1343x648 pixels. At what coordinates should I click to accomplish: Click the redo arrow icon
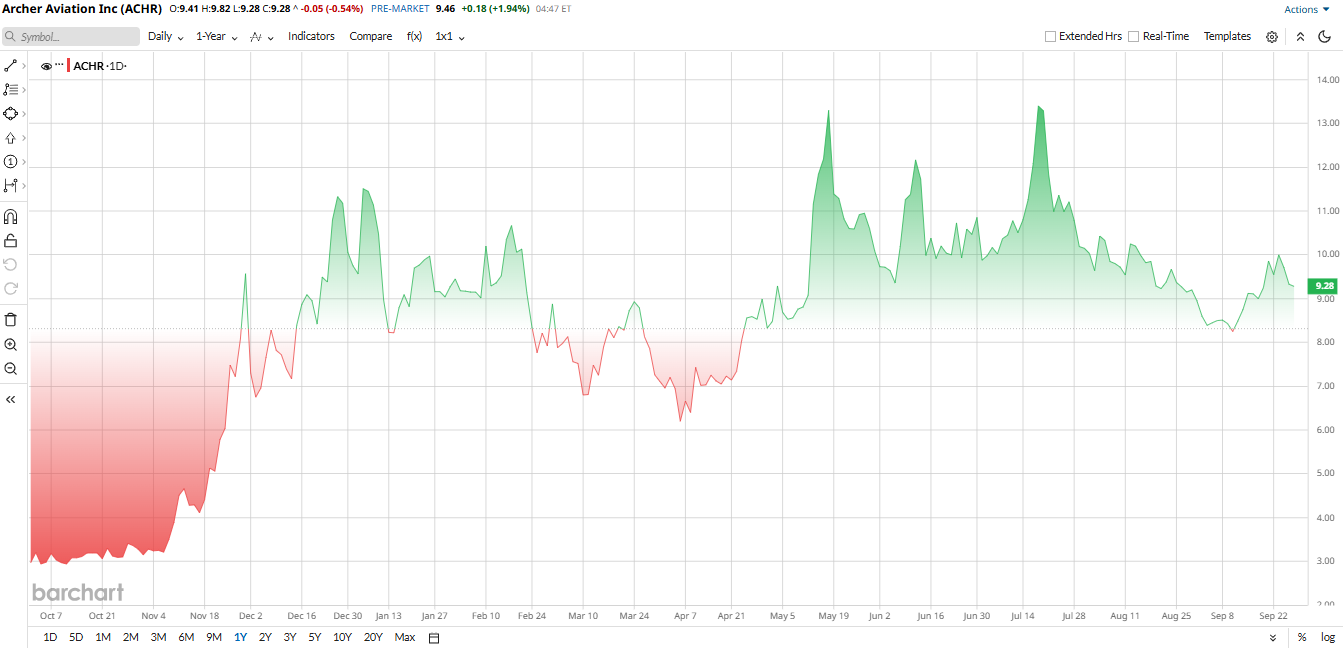click(x=11, y=288)
